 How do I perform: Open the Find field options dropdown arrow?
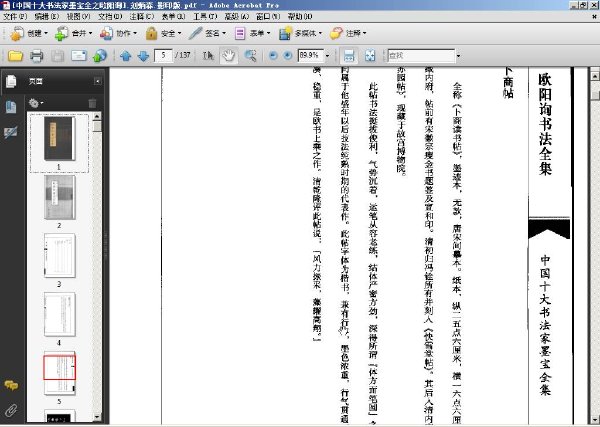[458, 56]
